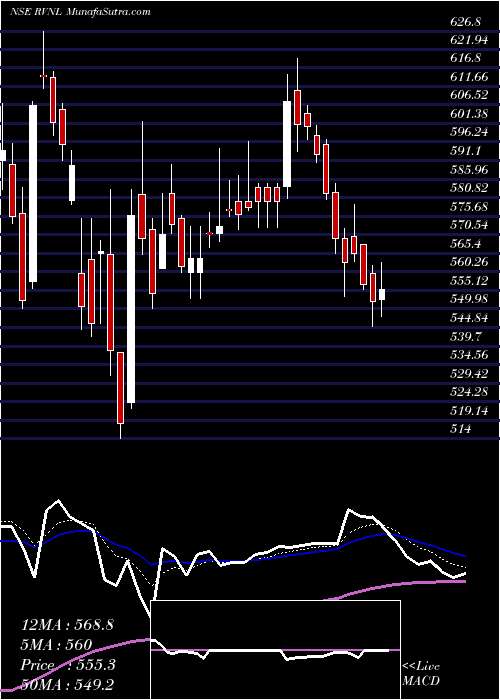
Task: Select the 596.24 price axis label
Action: tap(469, 133)
